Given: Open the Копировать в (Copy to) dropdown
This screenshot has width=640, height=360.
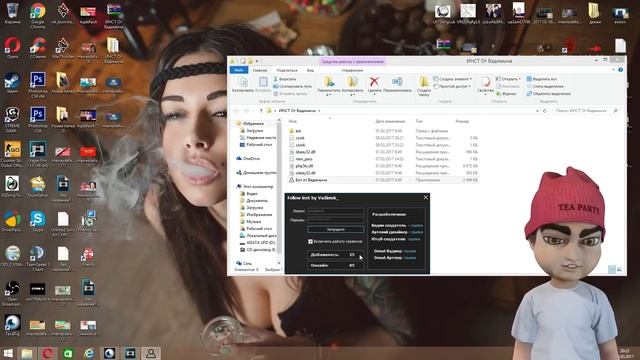Looking at the screenshot, I should tap(352, 86).
